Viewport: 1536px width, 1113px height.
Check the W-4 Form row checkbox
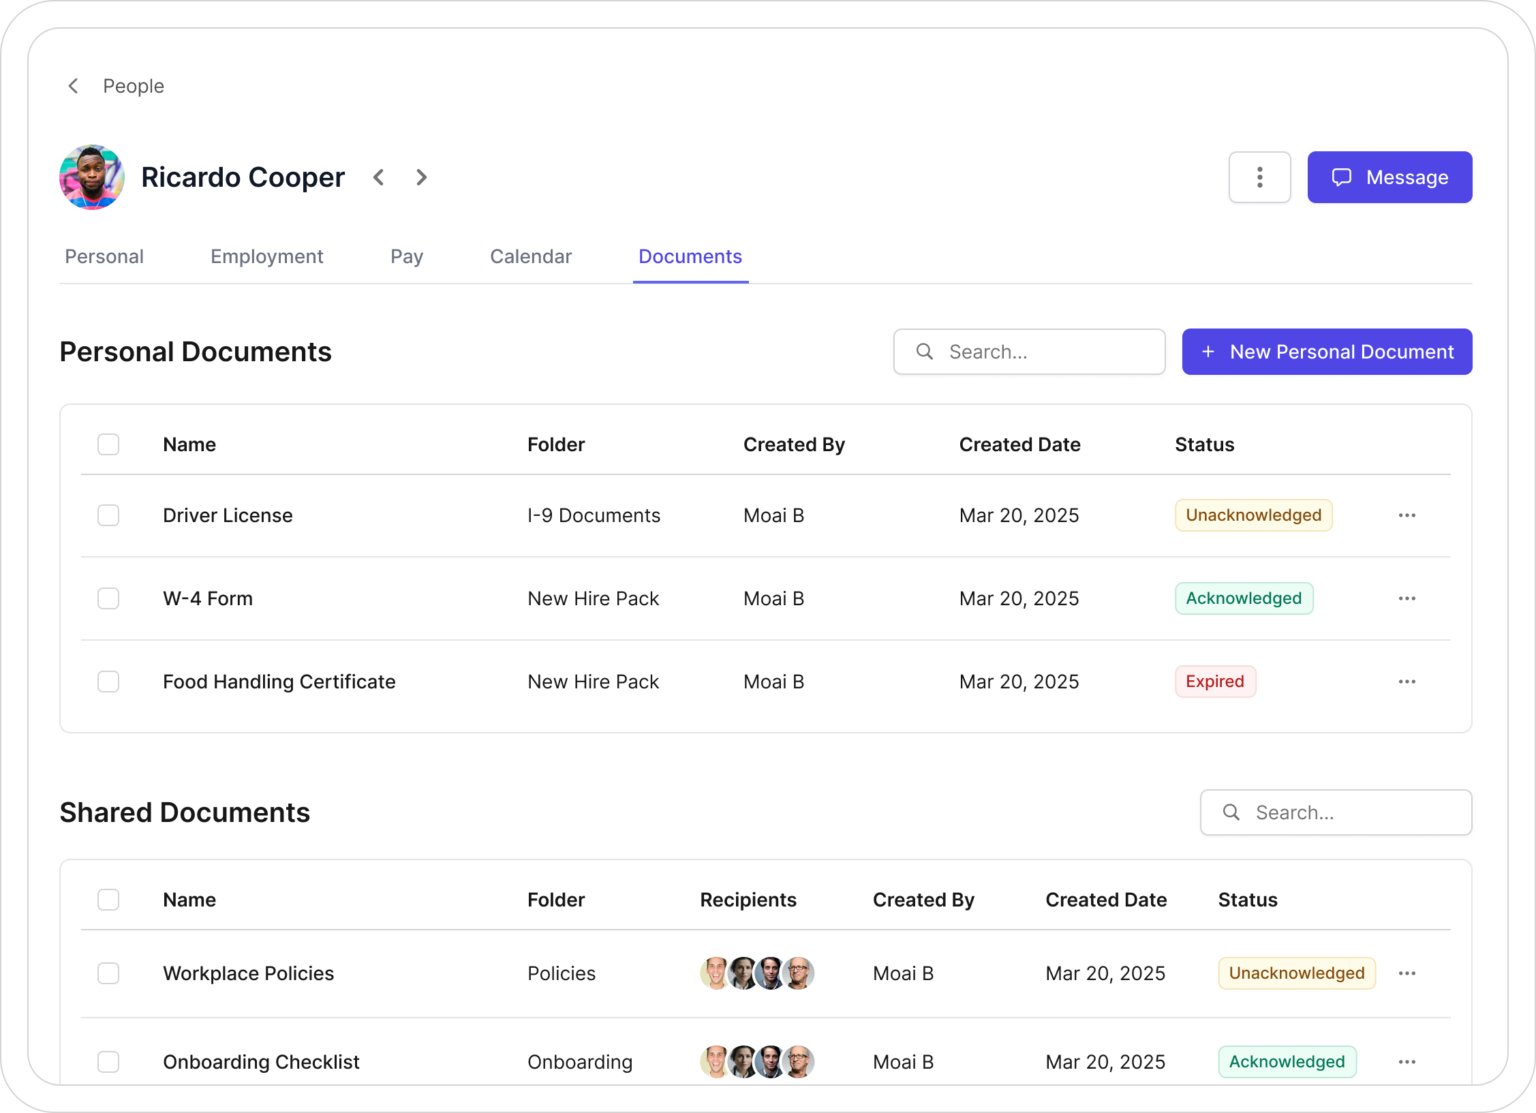point(108,598)
